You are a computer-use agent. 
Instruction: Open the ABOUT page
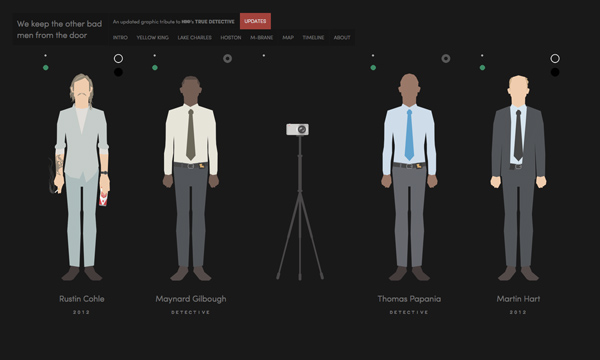point(342,37)
